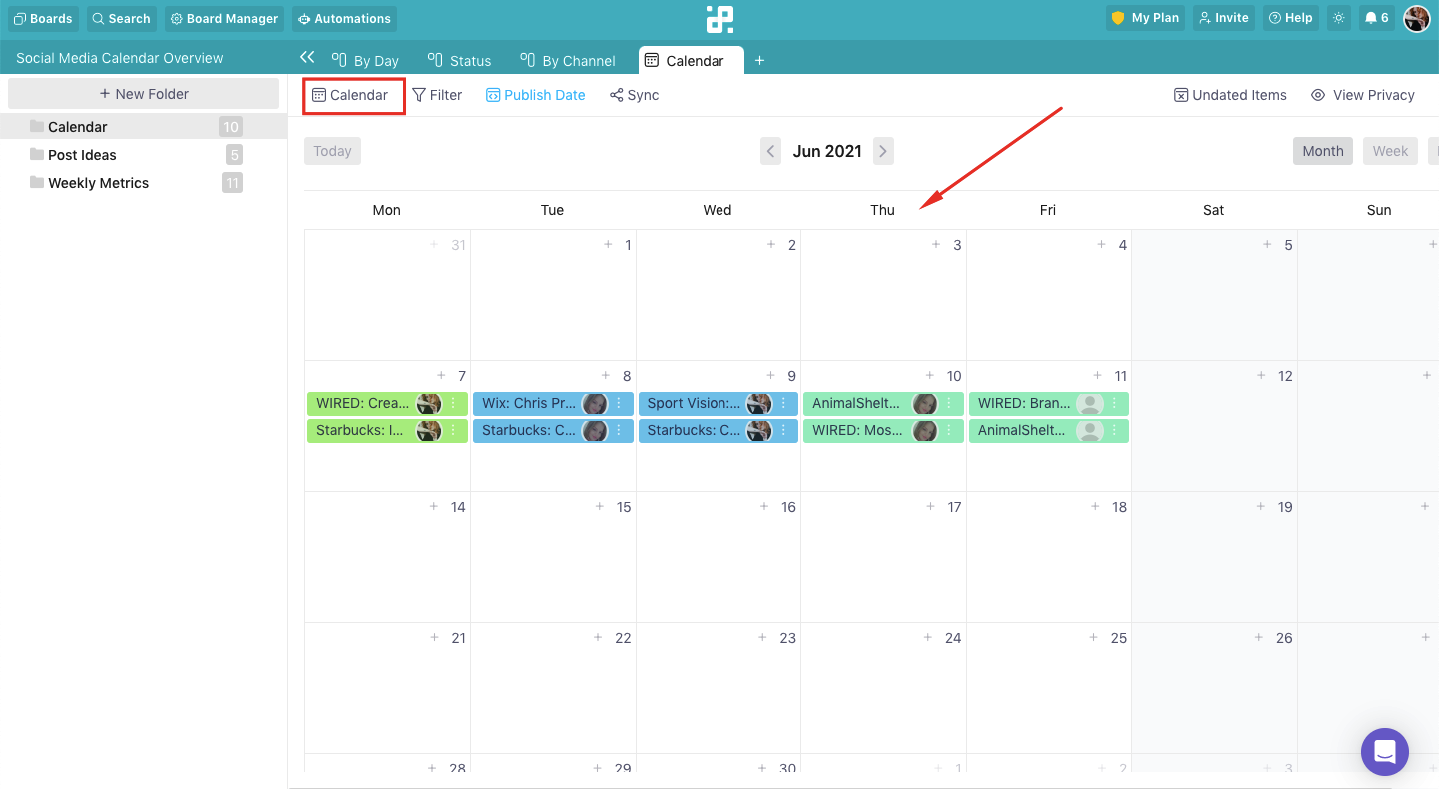This screenshot has height=789, width=1439.
Task: Click assignee avatar on Wix item
Action: click(x=595, y=403)
